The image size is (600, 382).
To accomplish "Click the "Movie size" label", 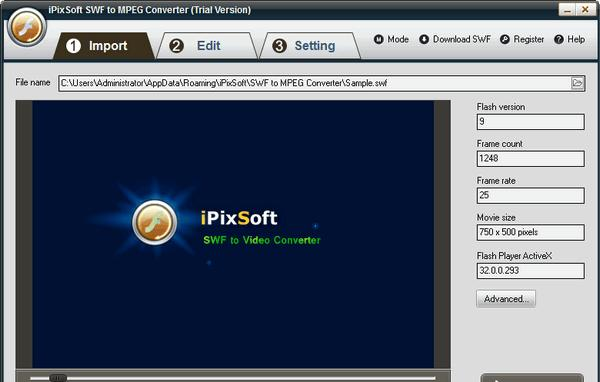I will point(496,217).
